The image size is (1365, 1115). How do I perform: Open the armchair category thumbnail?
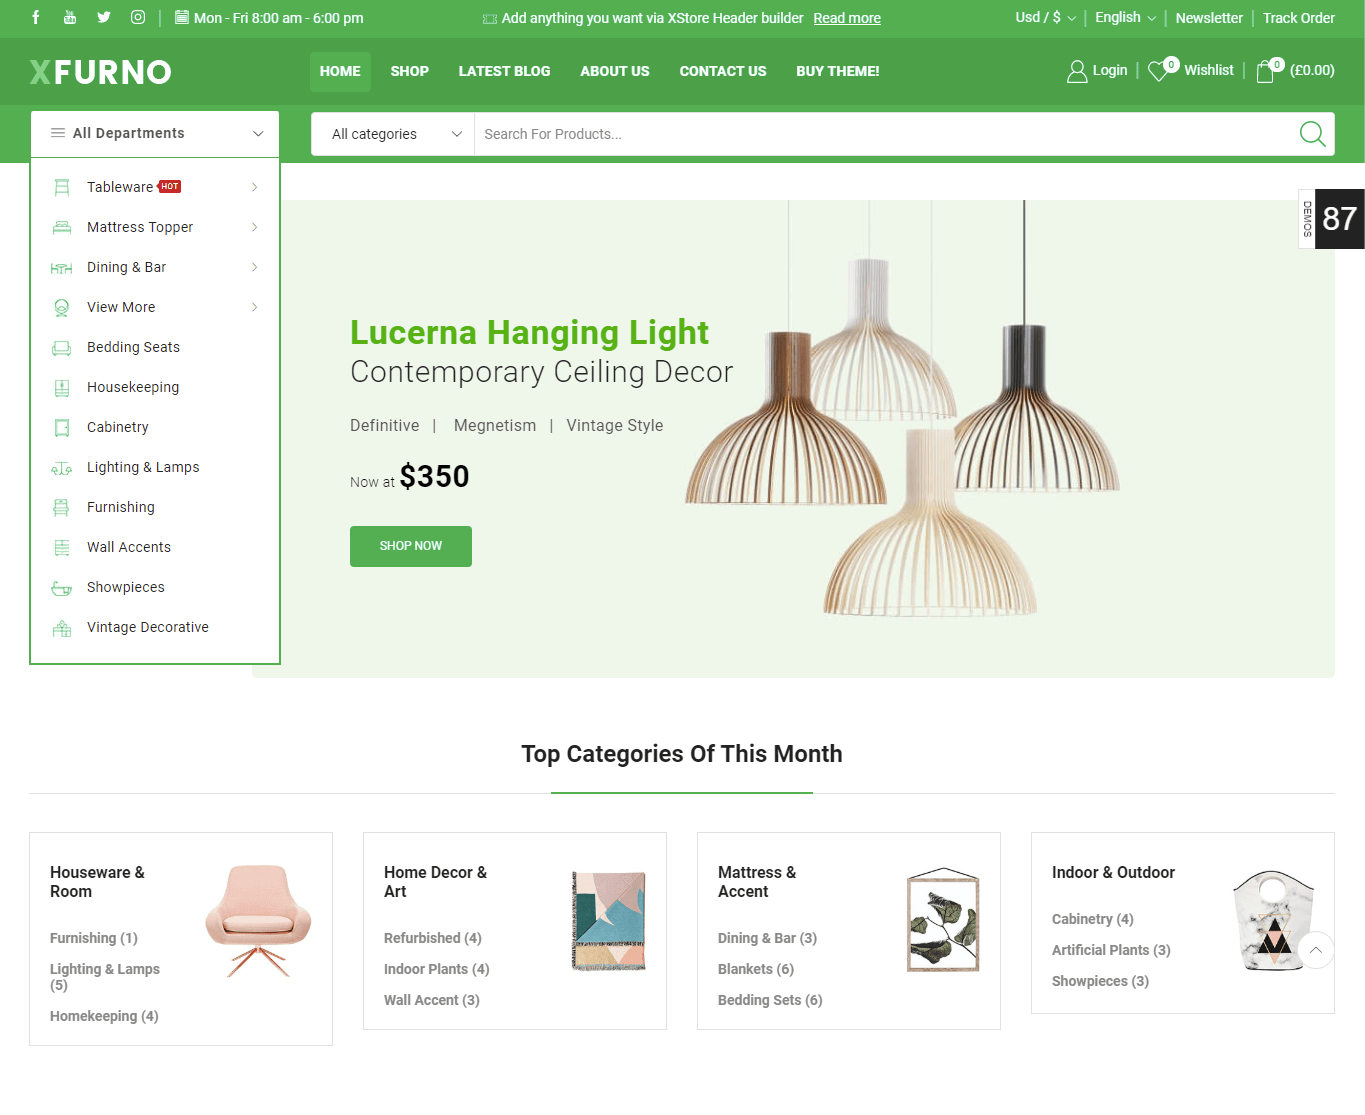(259, 920)
